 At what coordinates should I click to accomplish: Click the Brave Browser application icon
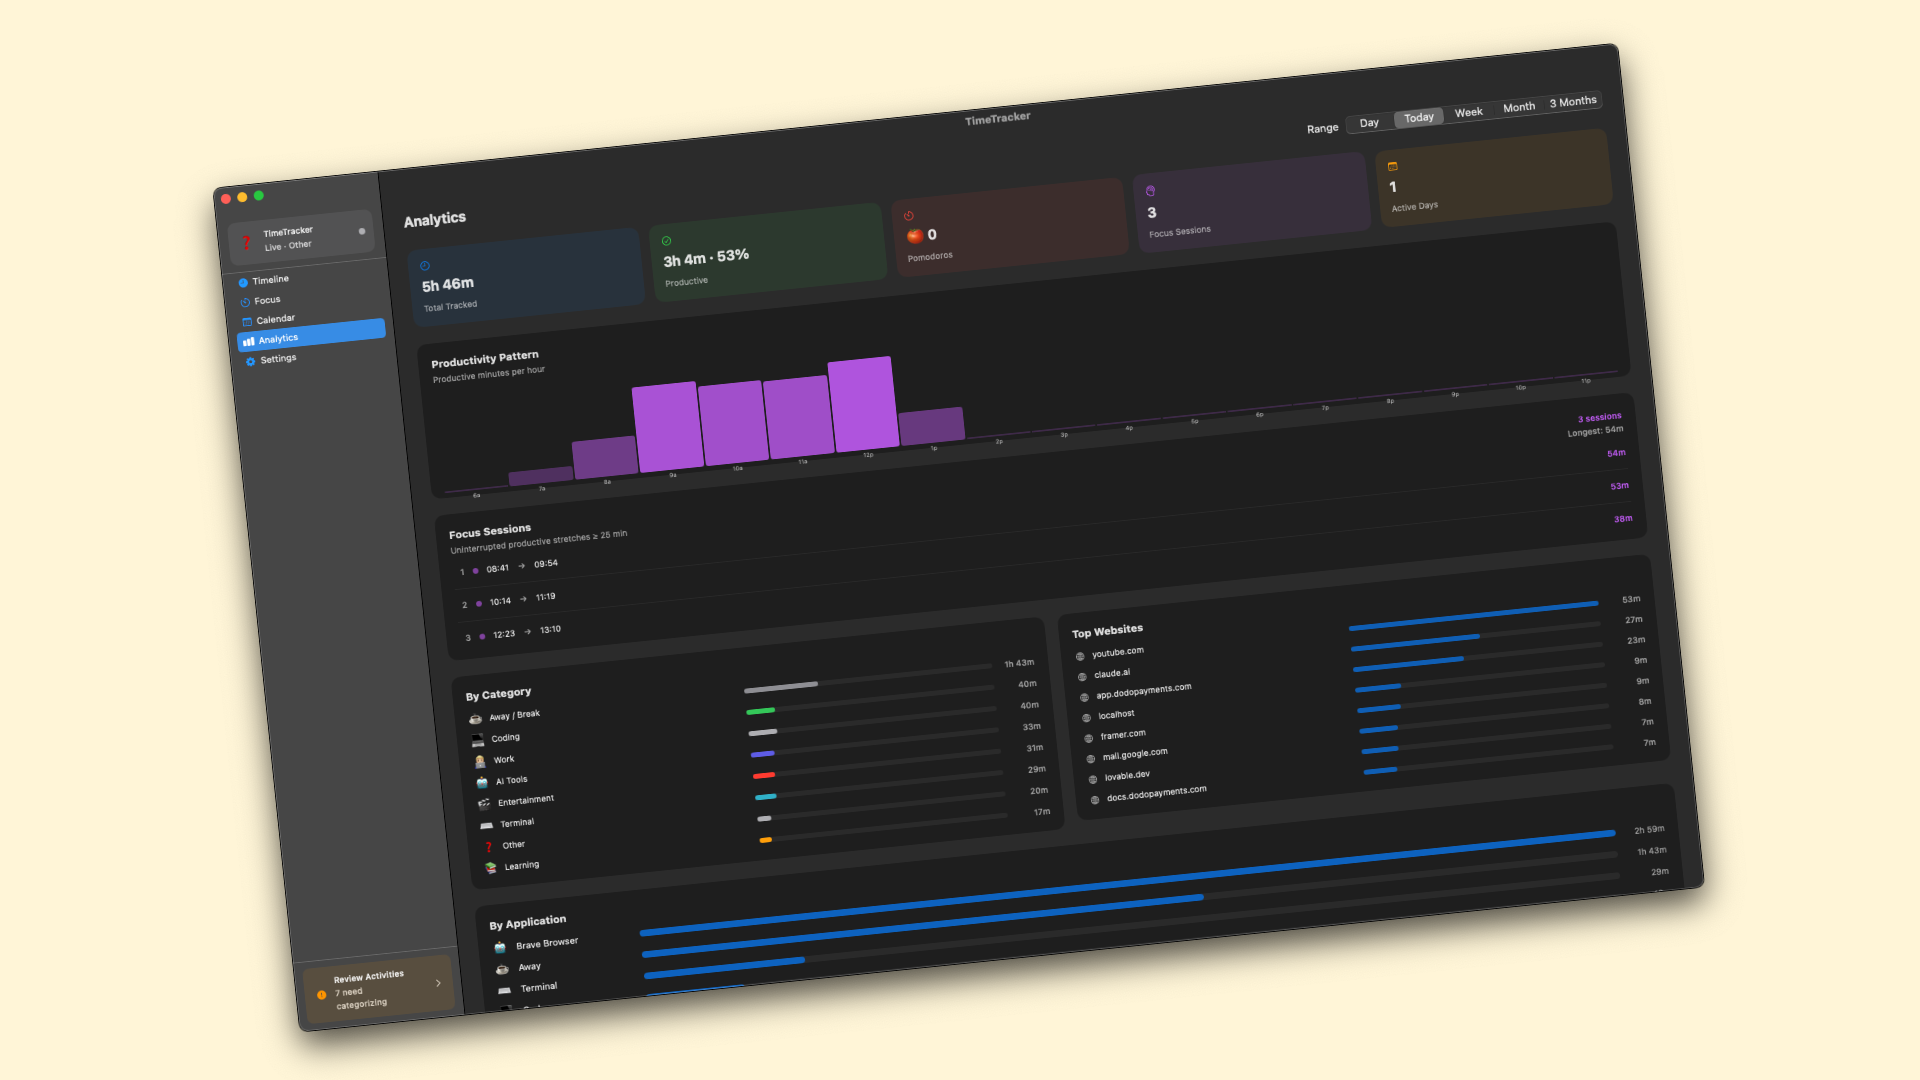[500, 948]
